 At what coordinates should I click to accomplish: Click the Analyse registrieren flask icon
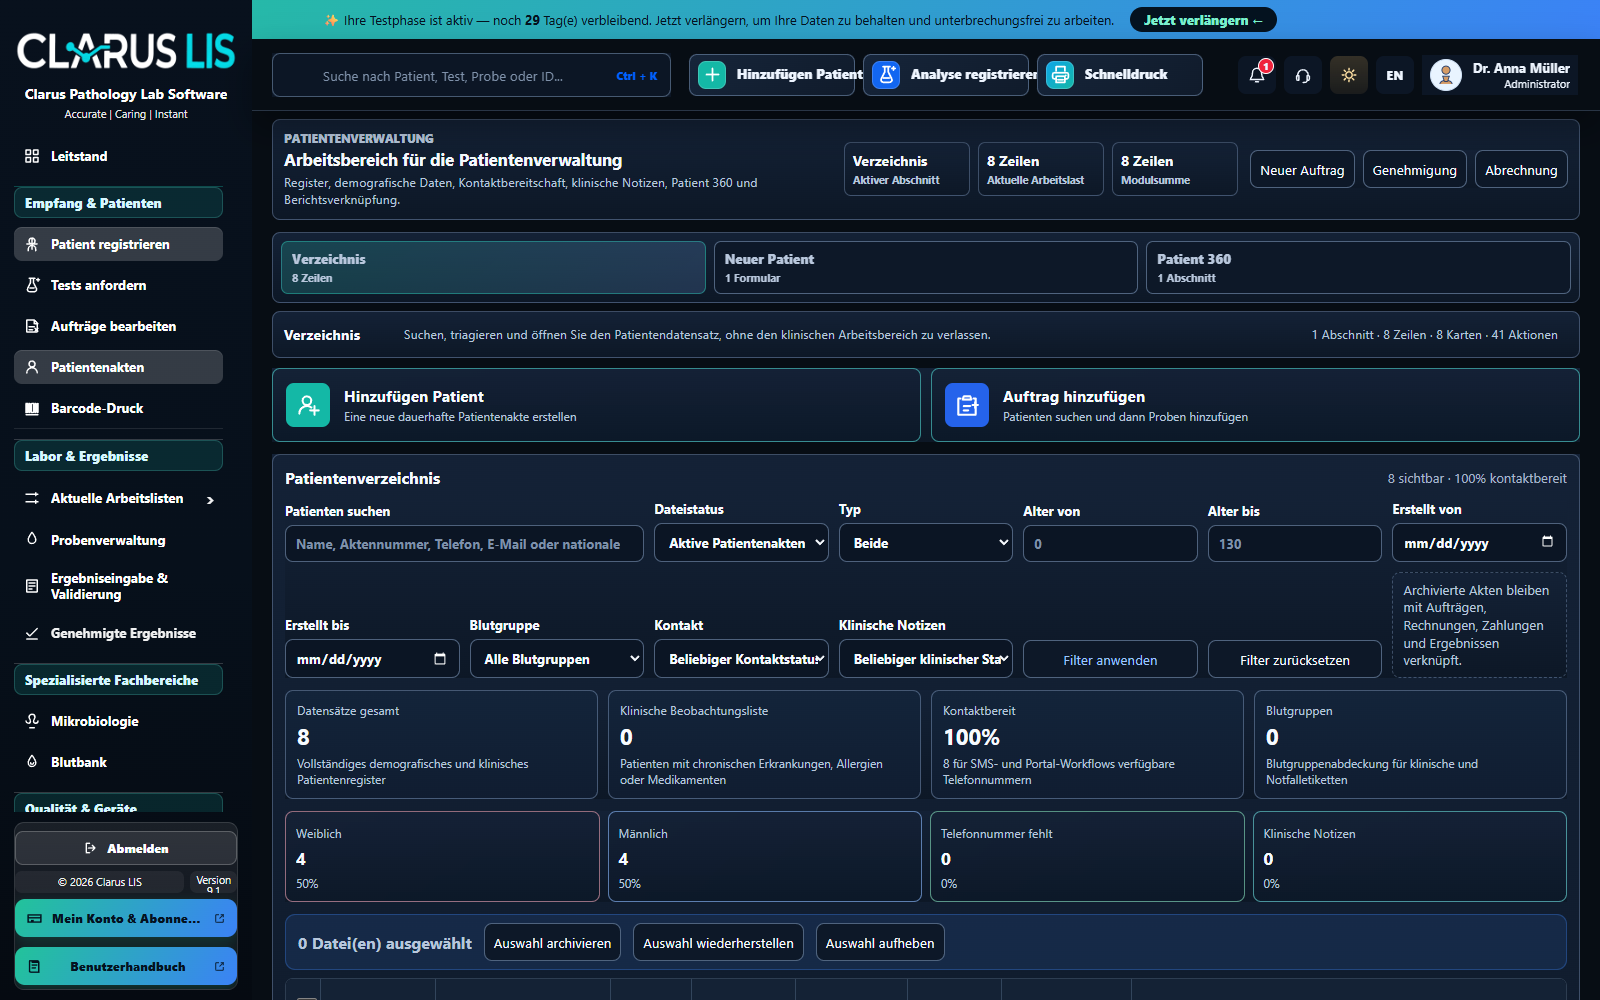(886, 75)
